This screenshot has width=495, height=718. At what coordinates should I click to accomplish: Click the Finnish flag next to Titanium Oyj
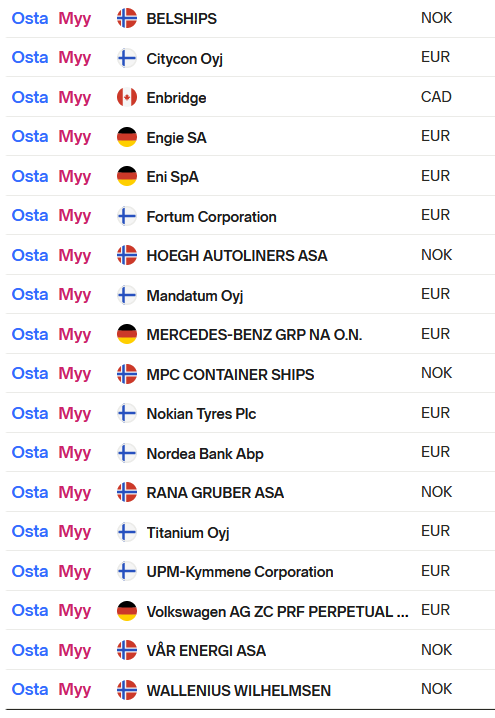(x=127, y=532)
